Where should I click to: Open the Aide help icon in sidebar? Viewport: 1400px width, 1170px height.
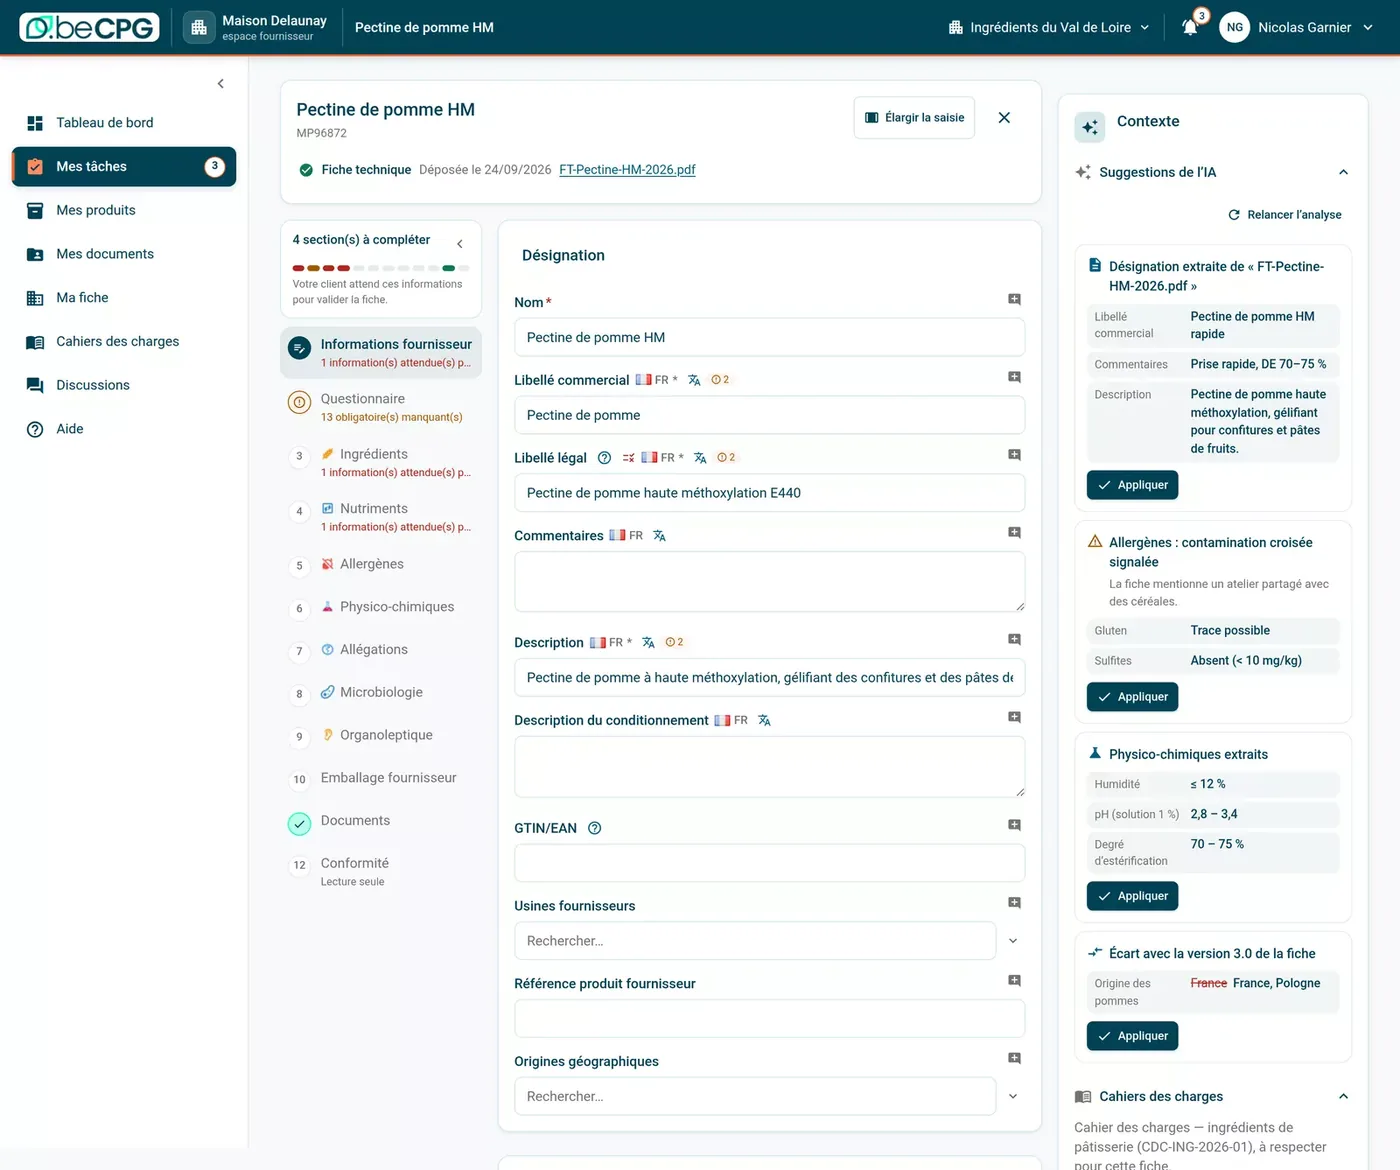coord(35,429)
